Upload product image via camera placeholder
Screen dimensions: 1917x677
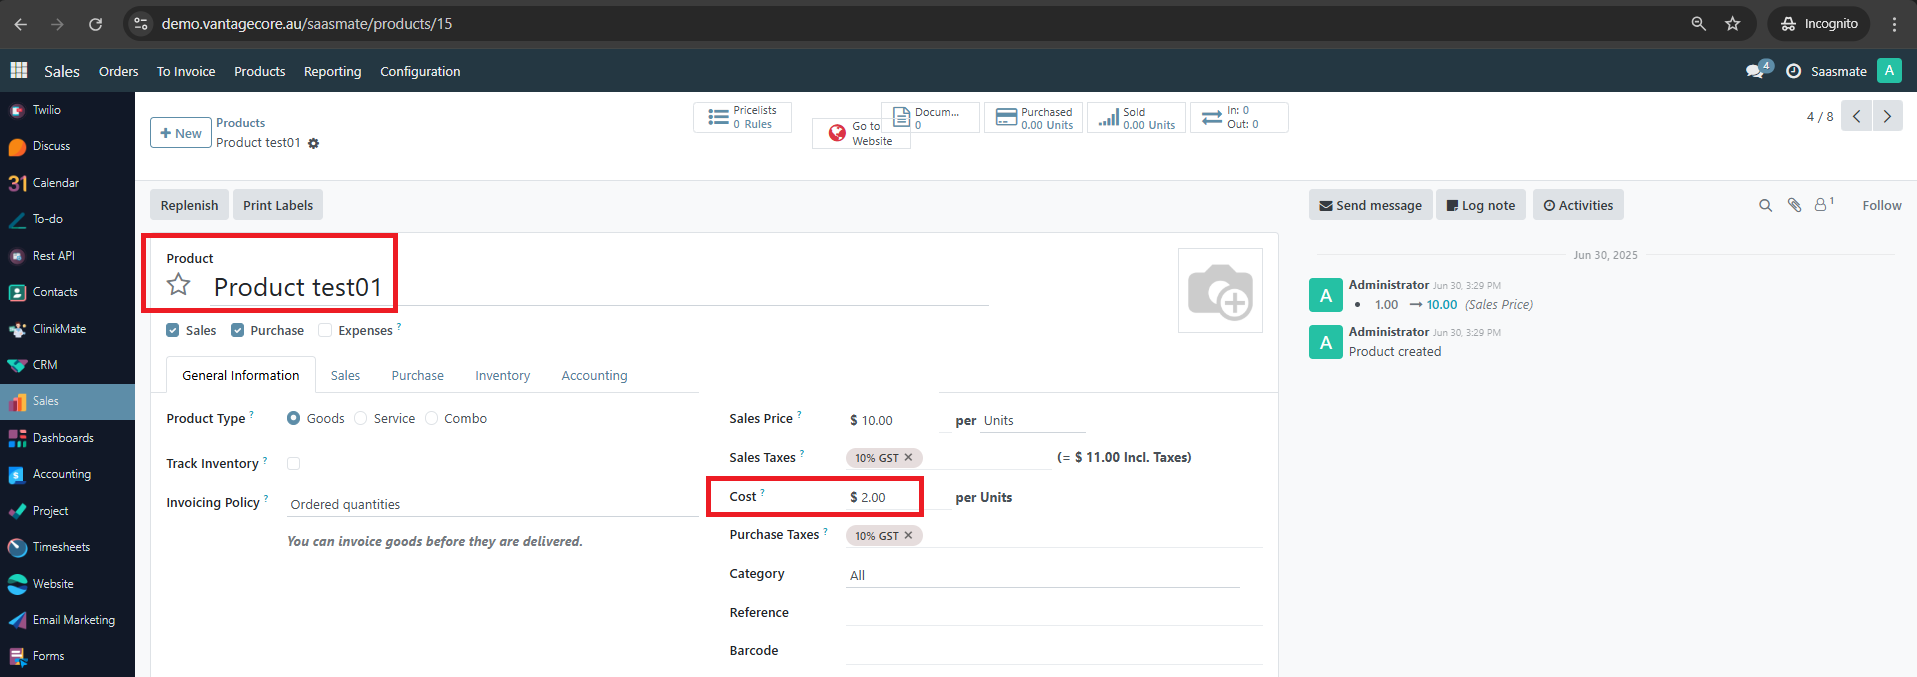point(1219,291)
